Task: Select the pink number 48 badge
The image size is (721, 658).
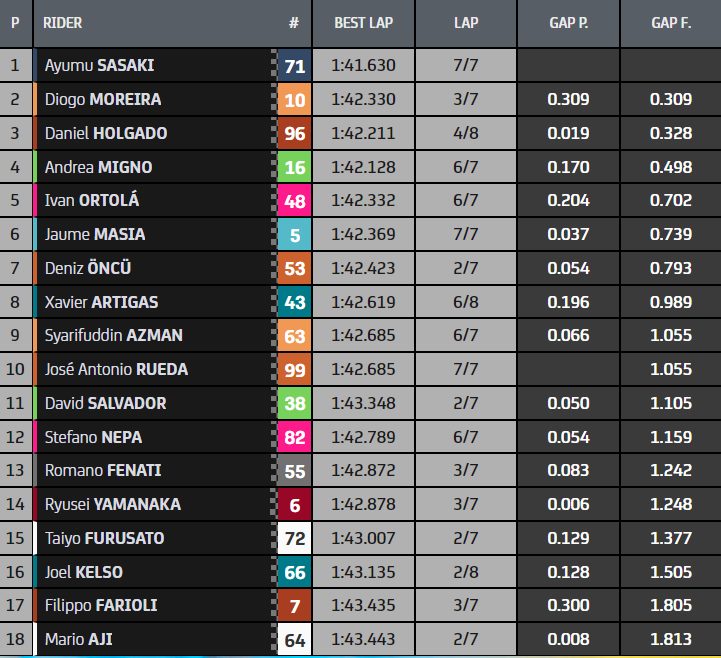Action: (294, 200)
